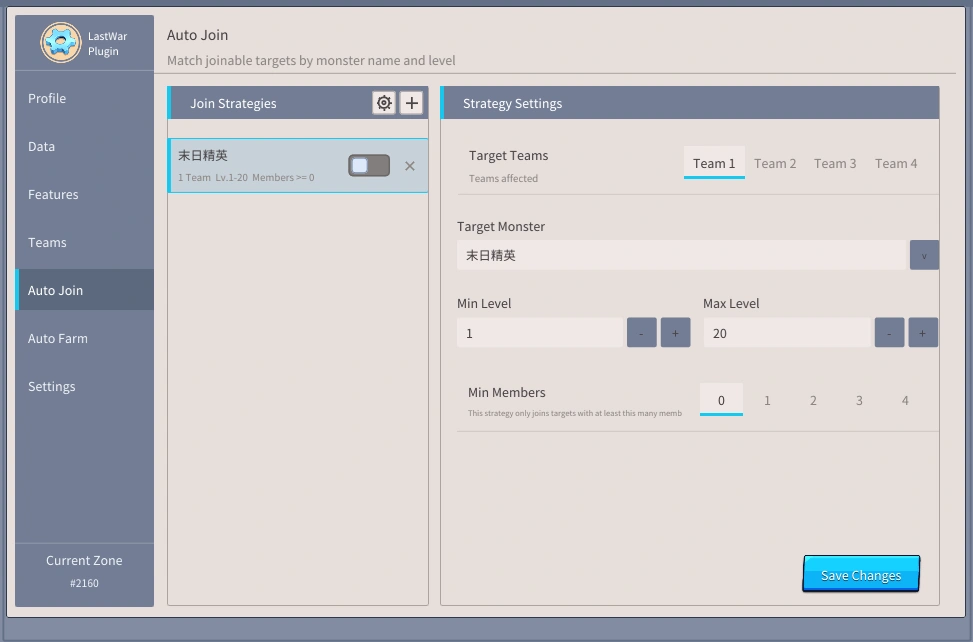
Task: Decrease the Min Level value
Action: pyautogui.click(x=642, y=332)
